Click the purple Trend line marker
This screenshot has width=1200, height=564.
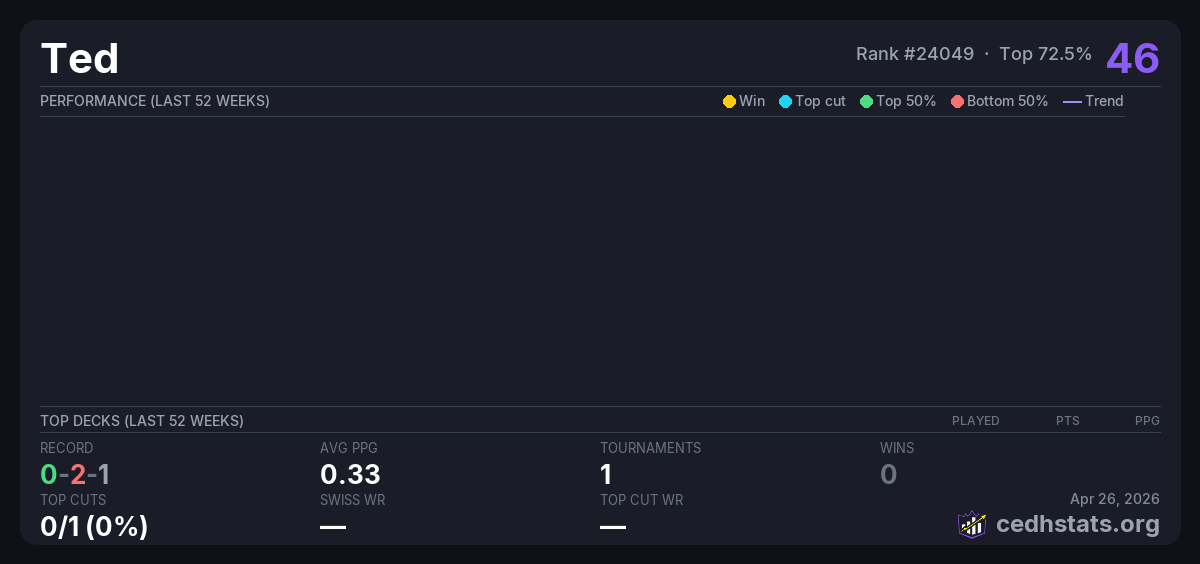click(x=1072, y=101)
